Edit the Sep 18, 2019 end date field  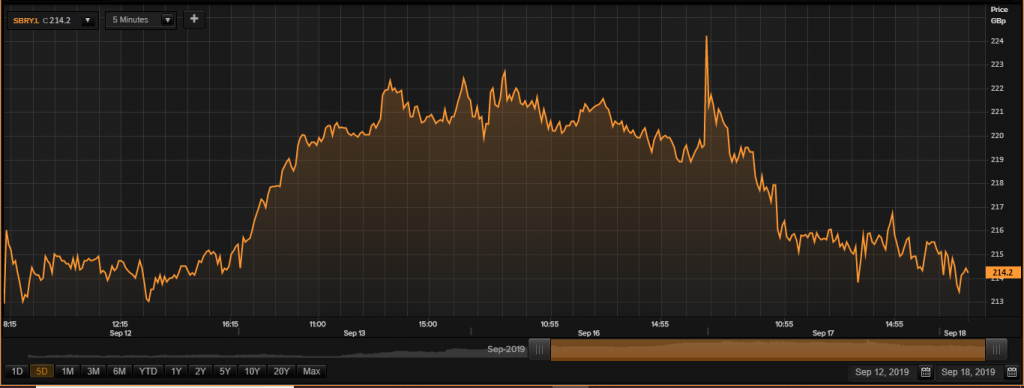pos(968,372)
